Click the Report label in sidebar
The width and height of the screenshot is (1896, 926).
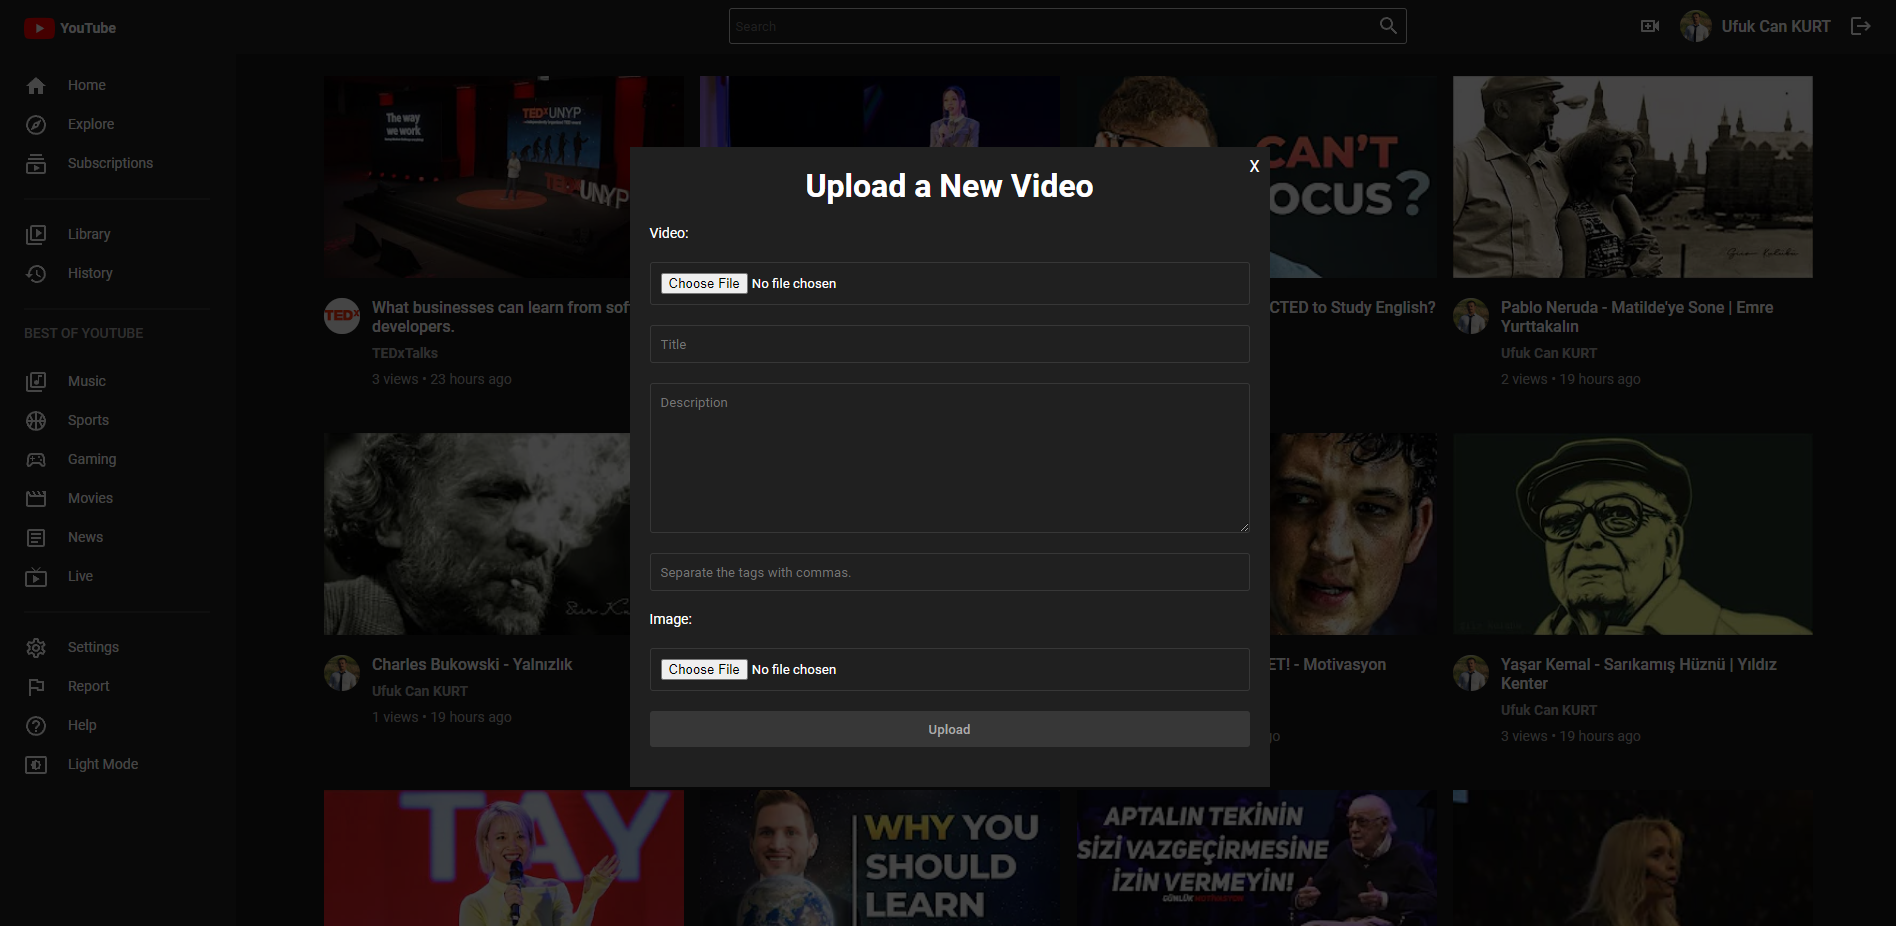(x=89, y=686)
